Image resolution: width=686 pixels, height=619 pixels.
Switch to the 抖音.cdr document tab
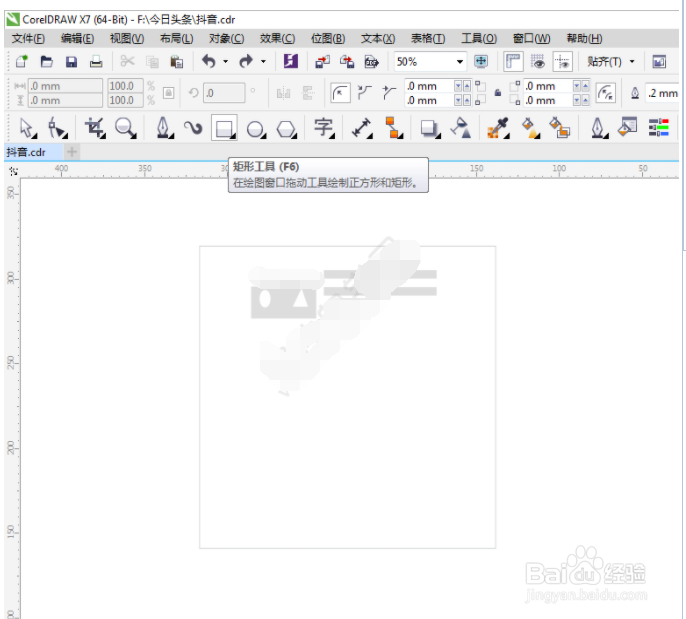click(26, 152)
